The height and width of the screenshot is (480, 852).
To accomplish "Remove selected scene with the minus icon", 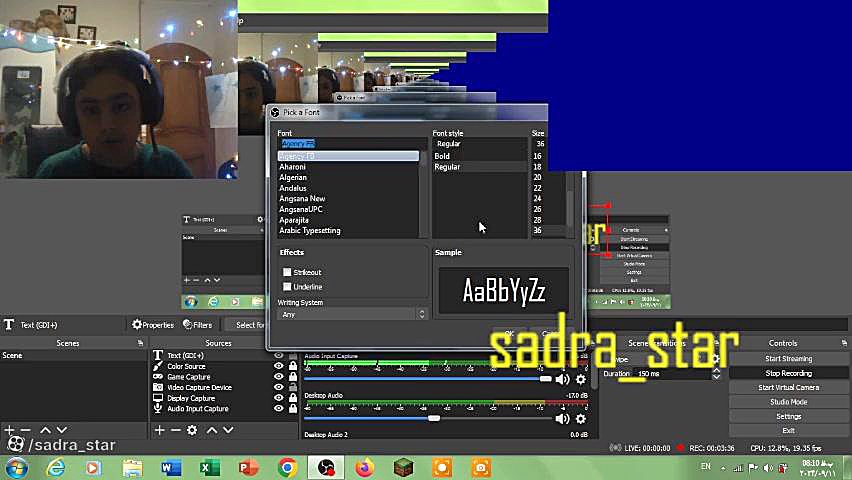I will [x=26, y=430].
